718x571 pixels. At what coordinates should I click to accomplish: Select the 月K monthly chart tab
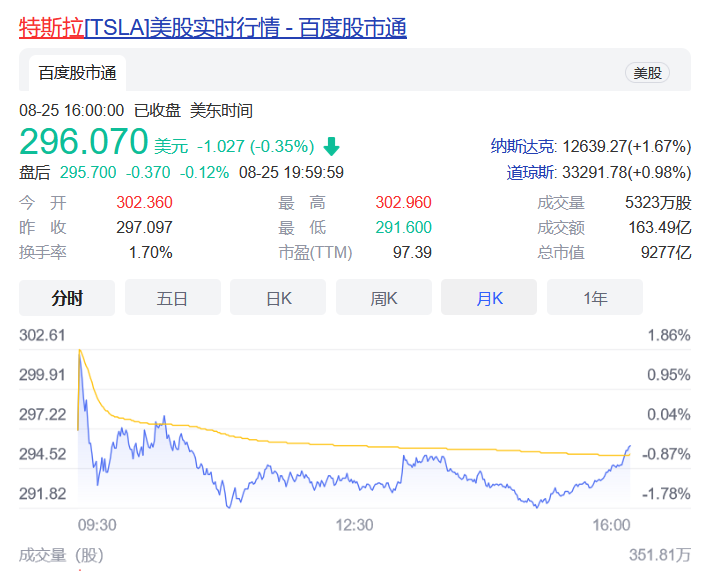click(x=489, y=297)
